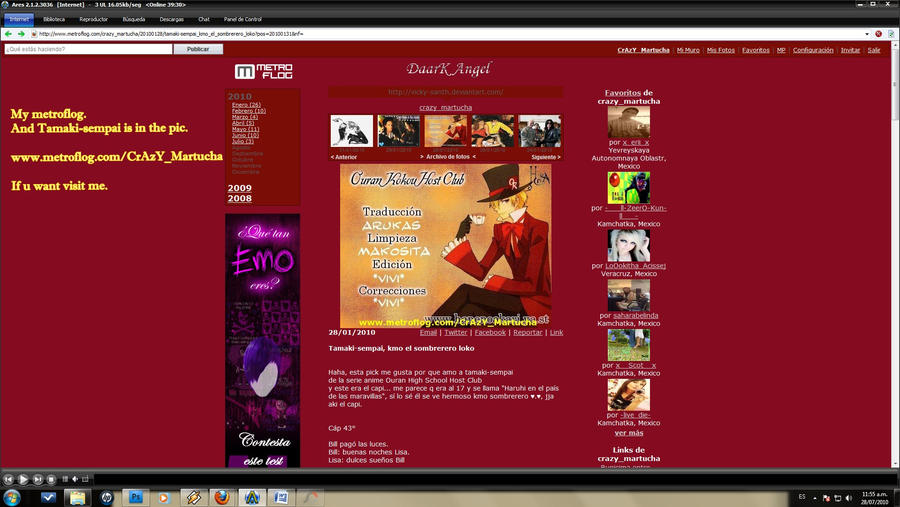This screenshot has height=507, width=900.
Task: Open the Ouran Kokou Host Club main image
Action: [445, 246]
